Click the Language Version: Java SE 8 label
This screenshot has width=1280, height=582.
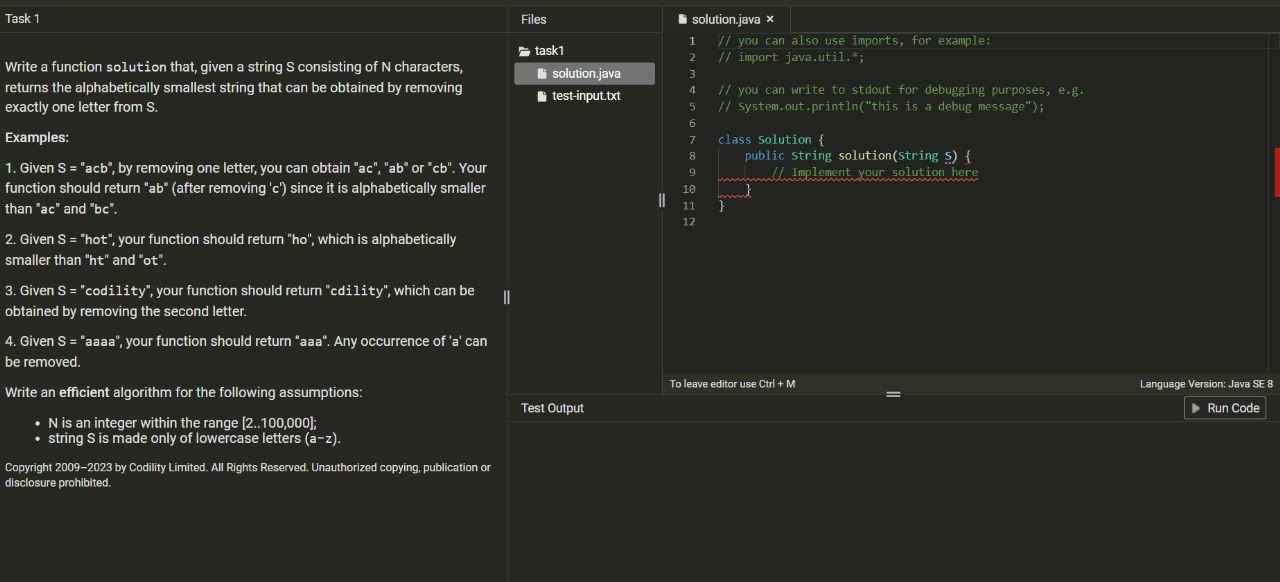point(1207,383)
